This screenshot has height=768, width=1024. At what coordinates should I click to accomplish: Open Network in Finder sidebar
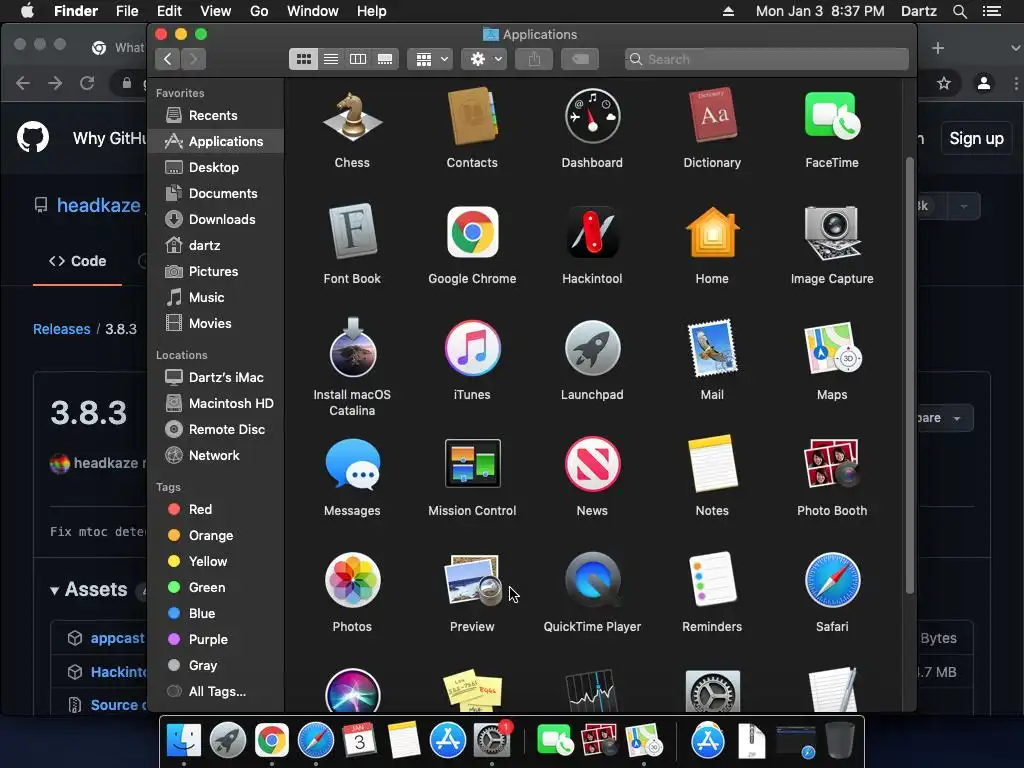coord(216,456)
